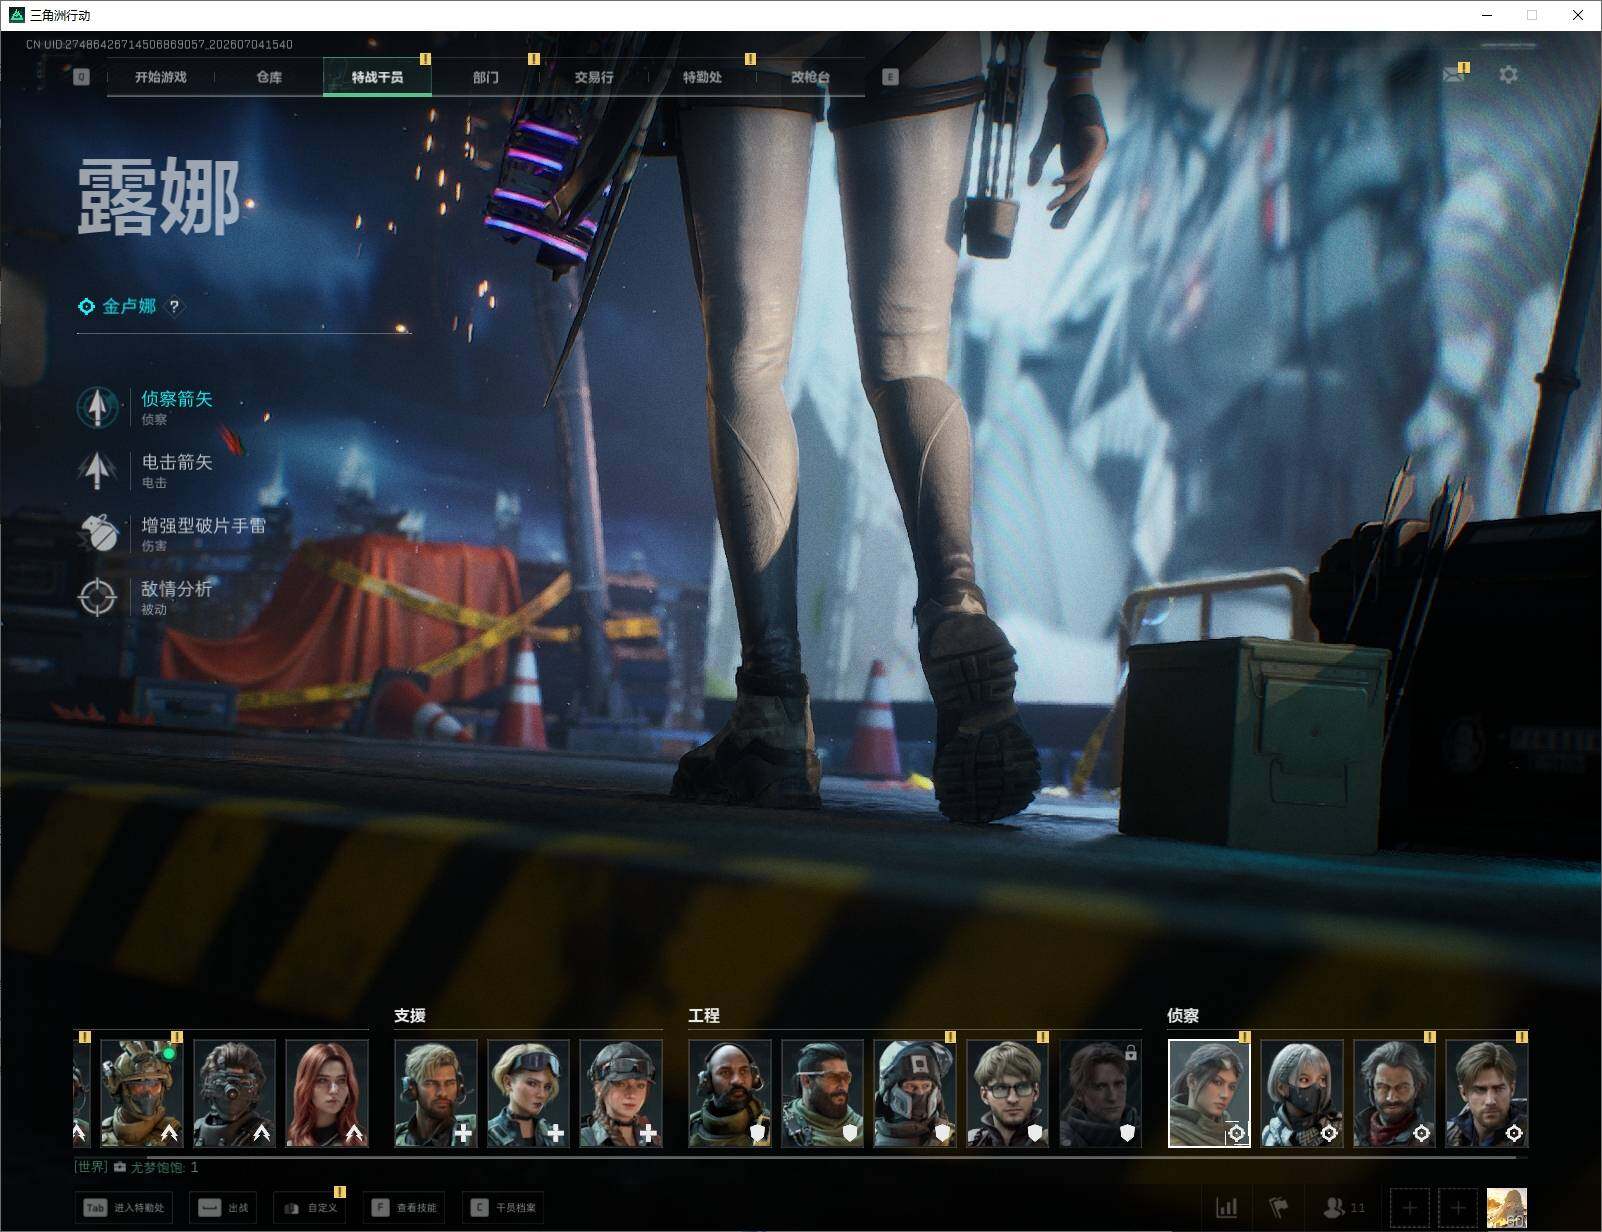Screen dimensions: 1602x1232
Task: Open the mail inbox icon
Action: coord(1453,75)
